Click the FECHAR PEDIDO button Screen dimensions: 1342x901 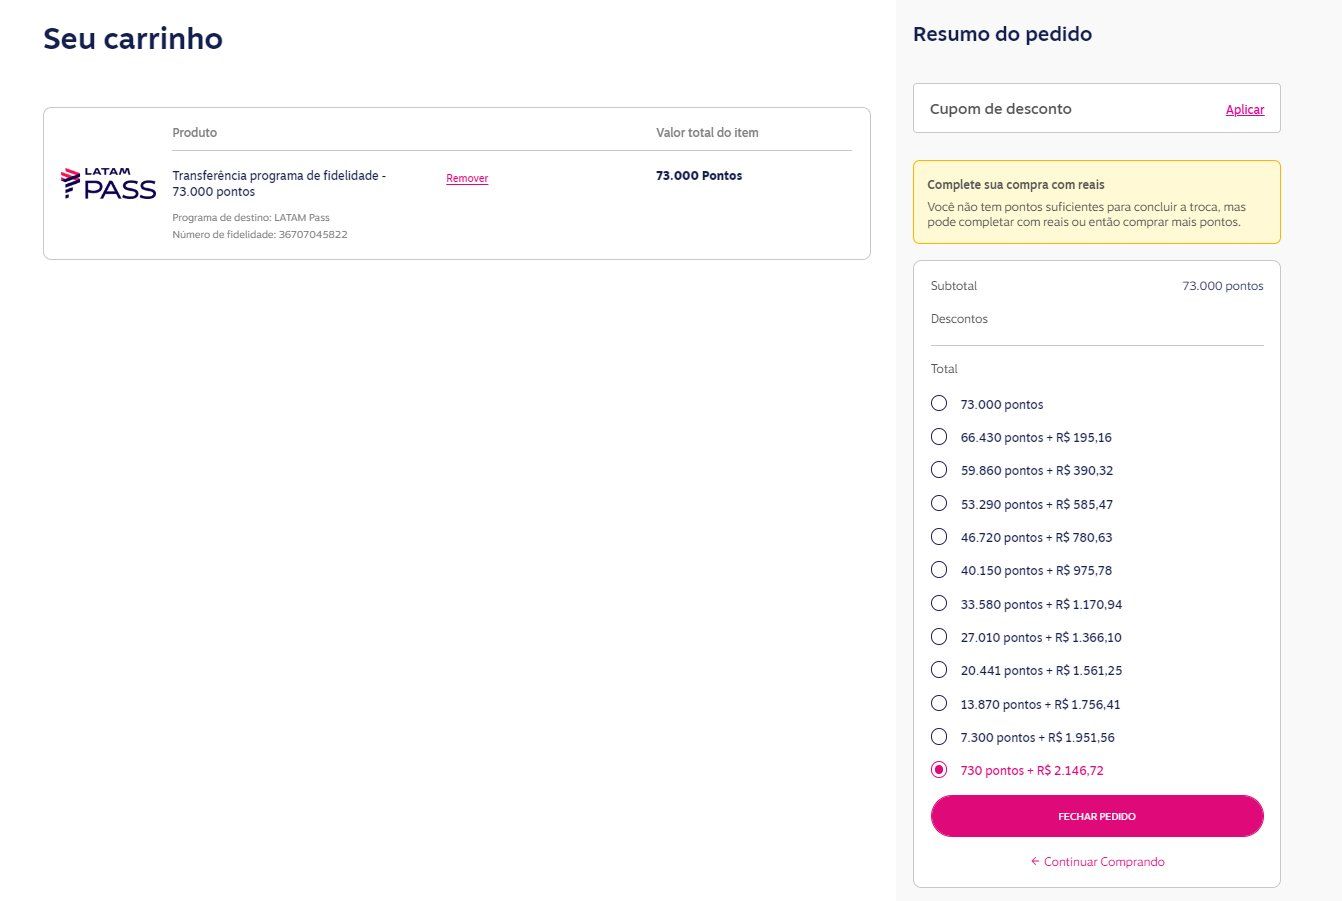(1097, 816)
